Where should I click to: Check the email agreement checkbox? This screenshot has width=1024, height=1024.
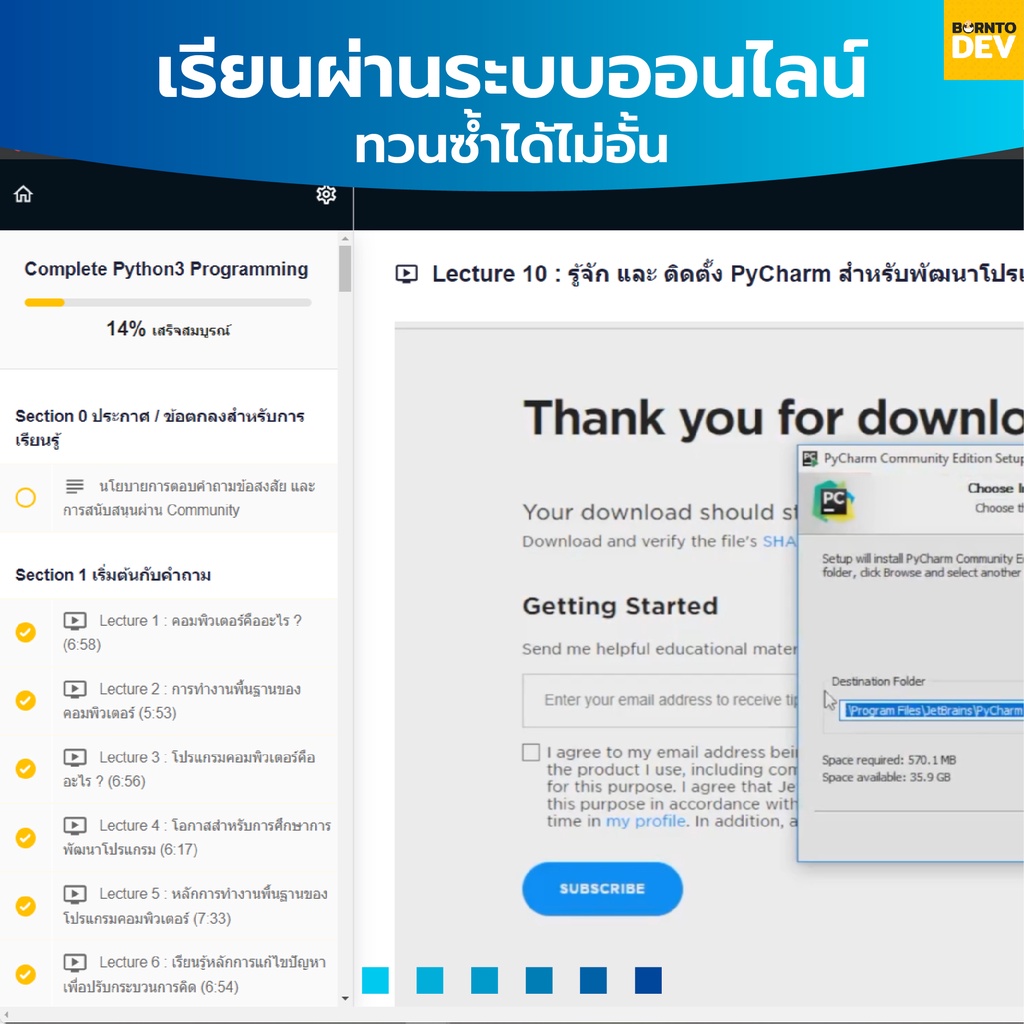point(531,753)
